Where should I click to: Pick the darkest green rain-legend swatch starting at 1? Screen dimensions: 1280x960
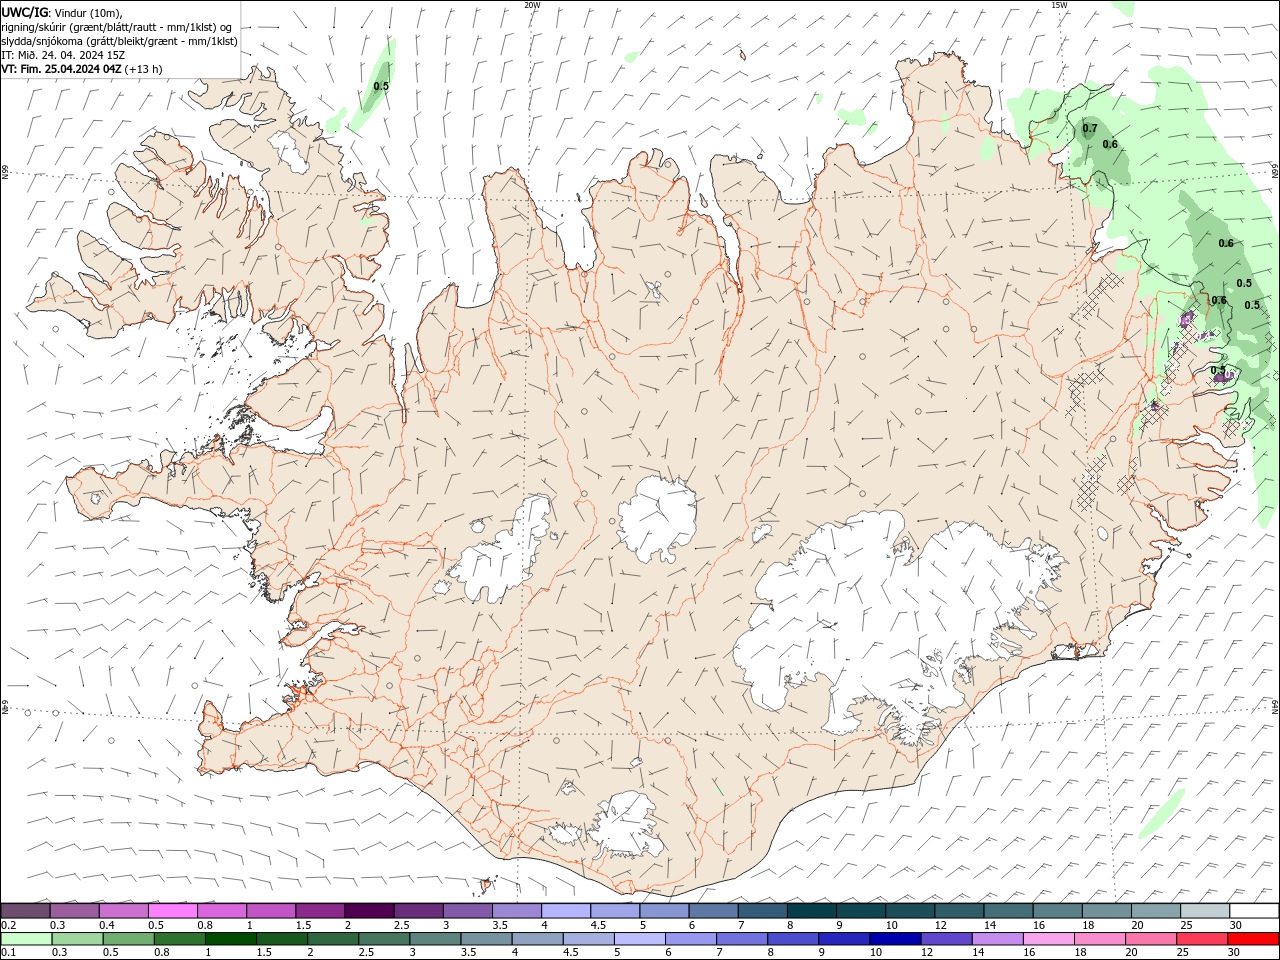[x=231, y=939]
